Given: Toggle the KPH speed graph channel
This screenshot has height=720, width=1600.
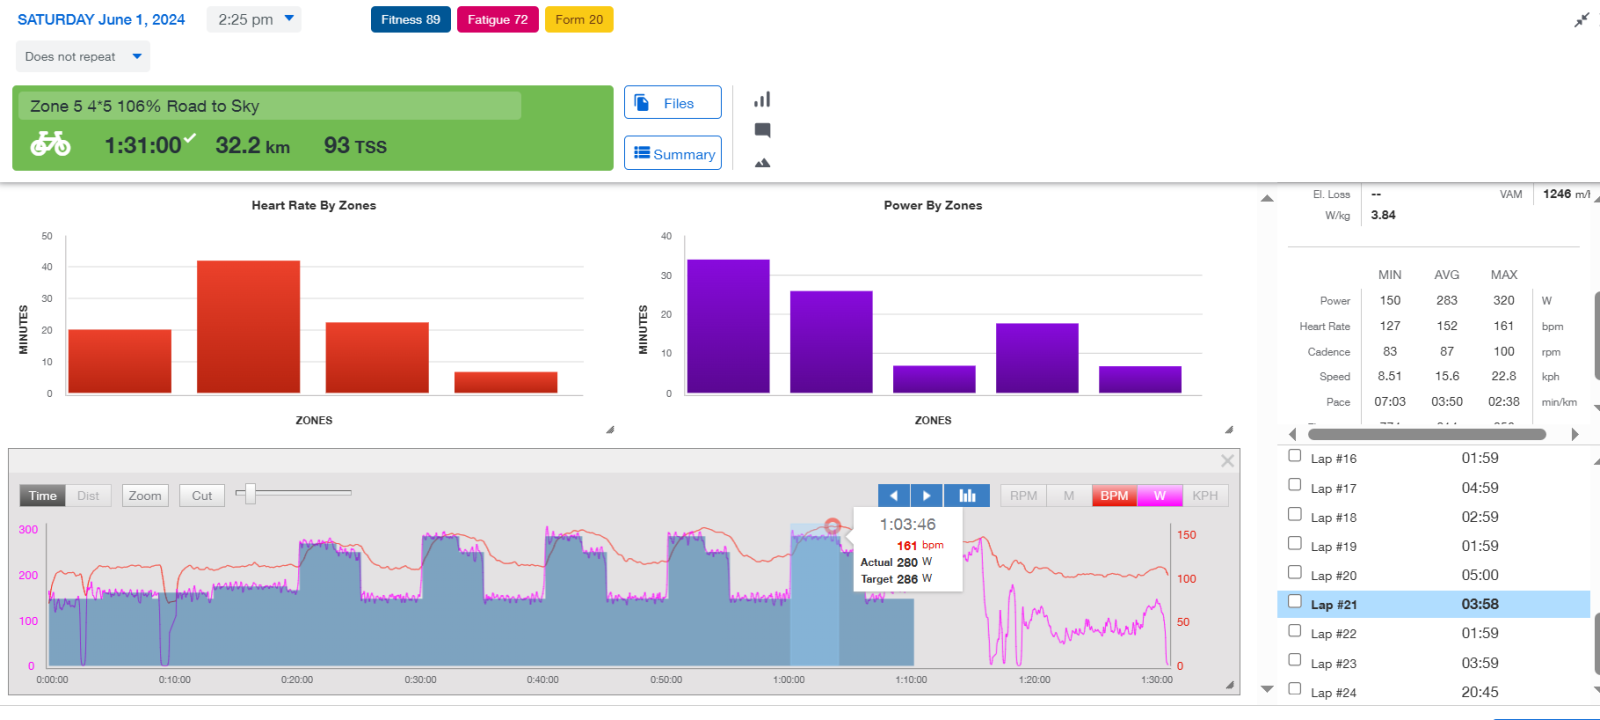Looking at the screenshot, I should click(1205, 495).
